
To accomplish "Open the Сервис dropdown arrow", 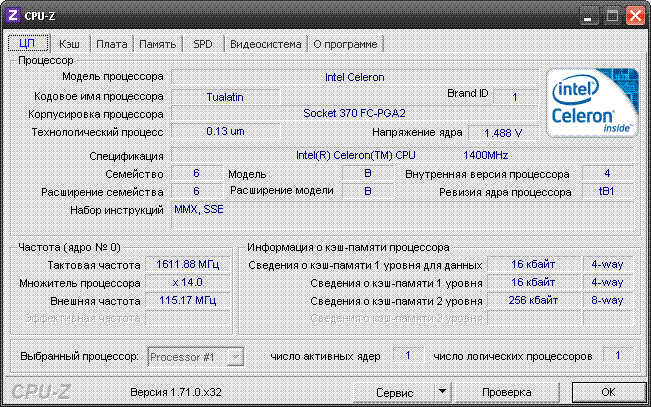I will (443, 392).
